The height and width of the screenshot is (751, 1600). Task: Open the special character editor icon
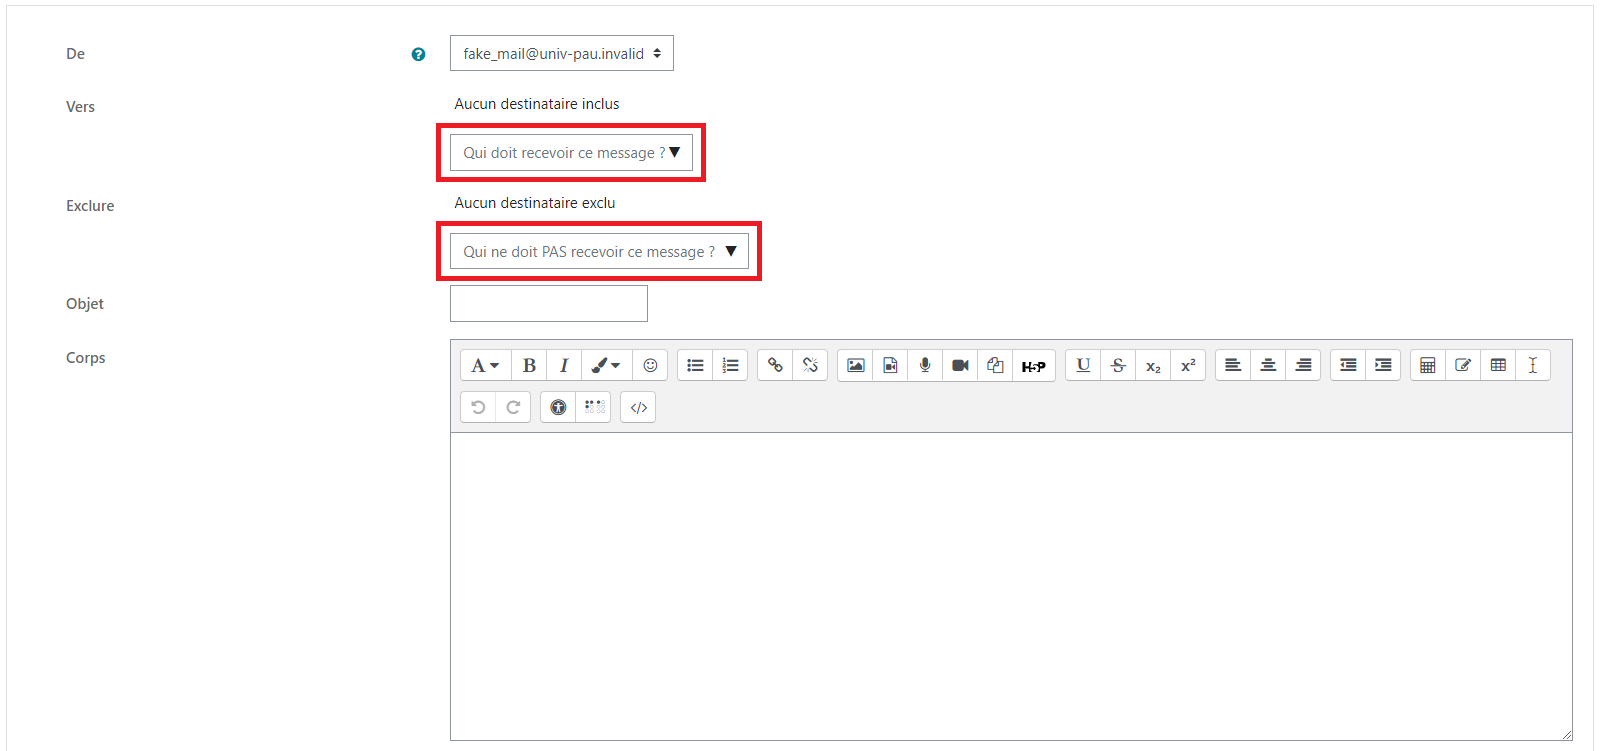pyautogui.click(x=1463, y=366)
